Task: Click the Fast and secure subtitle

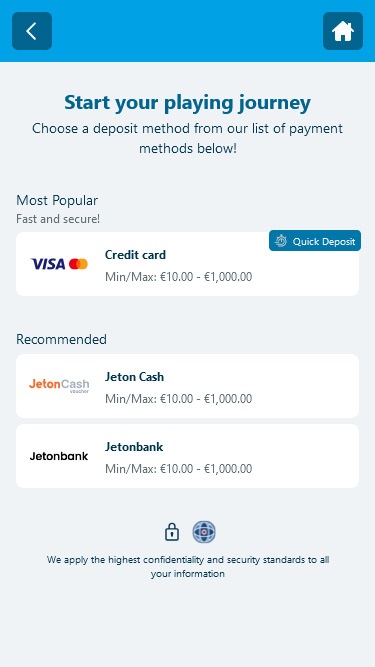Action: pos(58,219)
